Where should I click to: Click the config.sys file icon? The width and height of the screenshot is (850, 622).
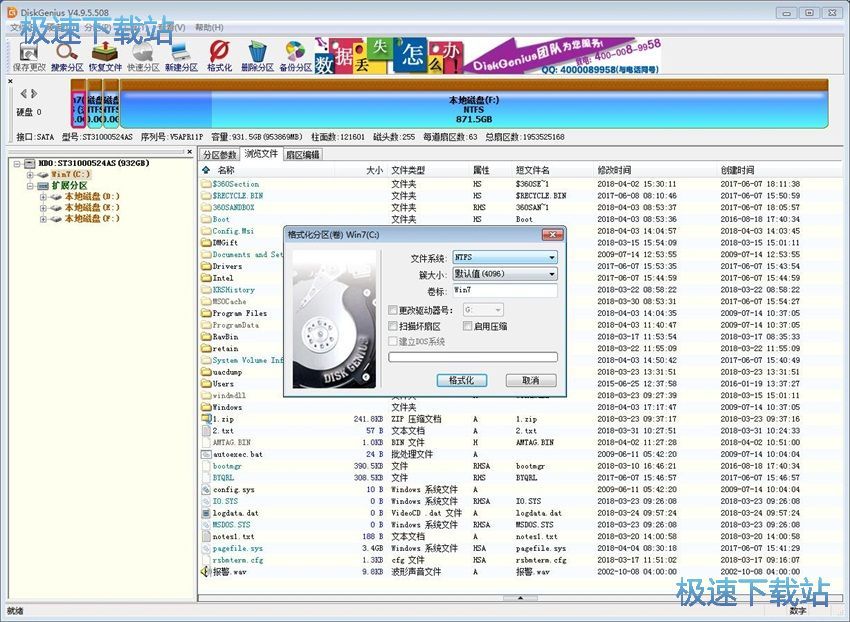pyautogui.click(x=206, y=490)
